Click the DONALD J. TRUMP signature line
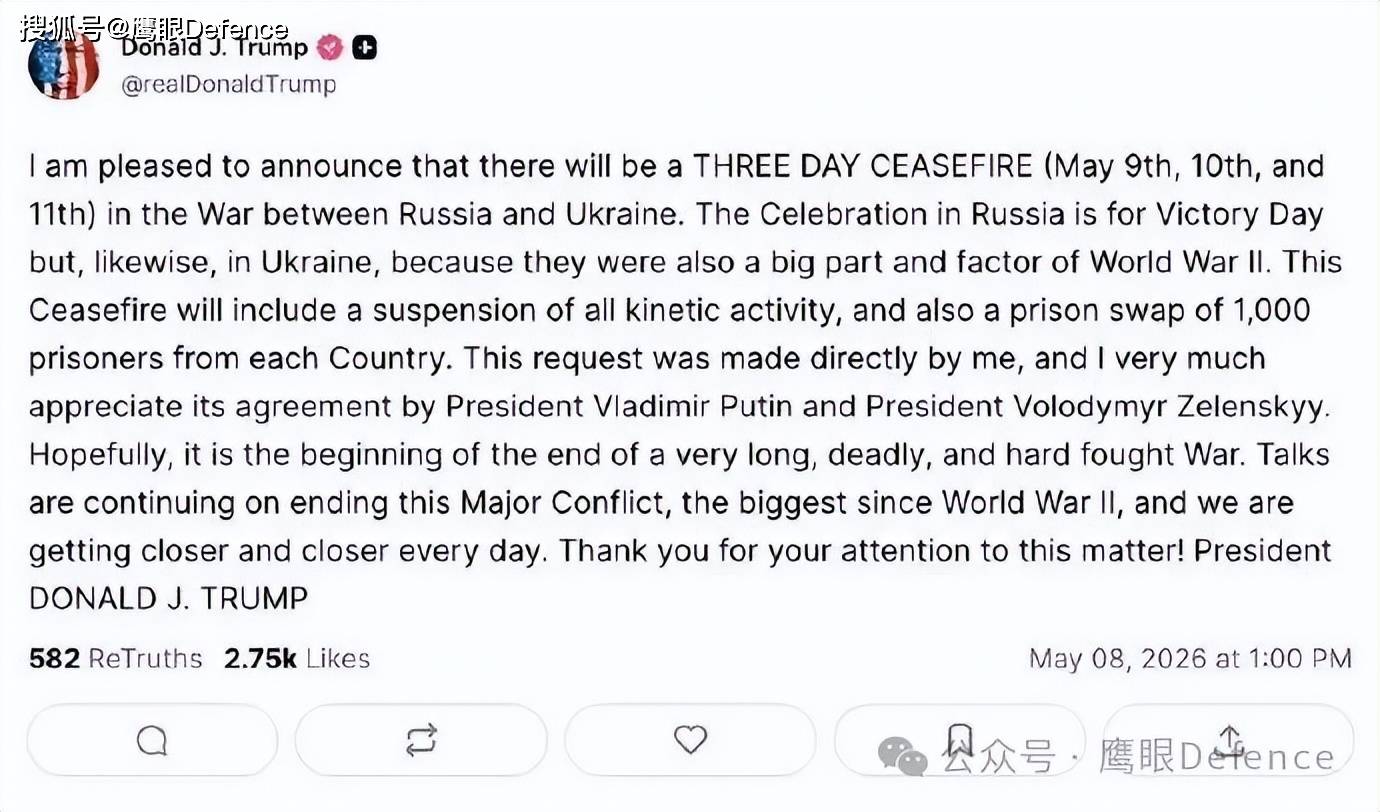Image resolution: width=1380 pixels, height=812 pixels. (169, 599)
